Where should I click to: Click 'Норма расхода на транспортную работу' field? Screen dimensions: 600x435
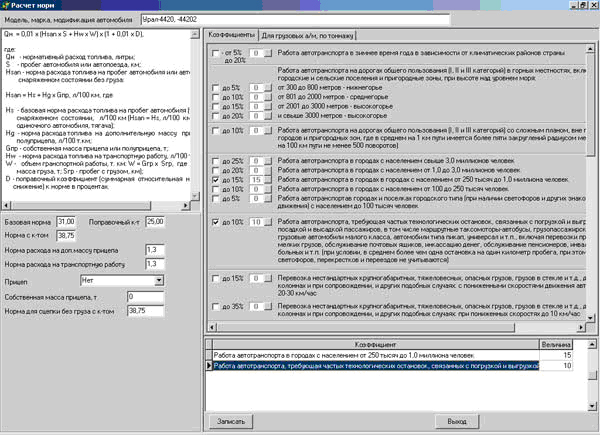155,264
